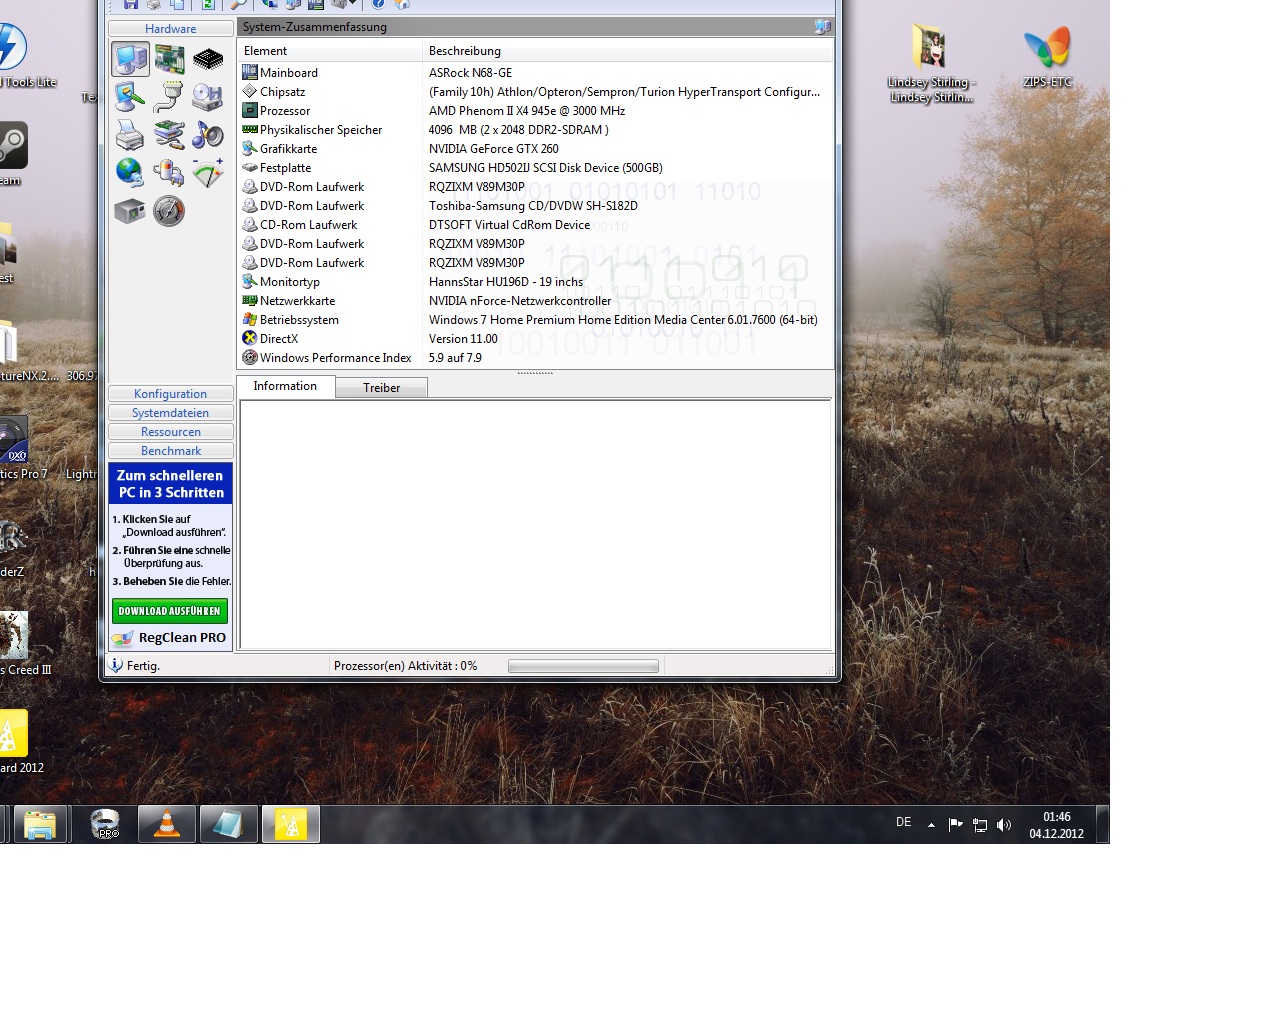Open the Ports cable connector icon
The image size is (1285, 1024).
tap(169, 97)
